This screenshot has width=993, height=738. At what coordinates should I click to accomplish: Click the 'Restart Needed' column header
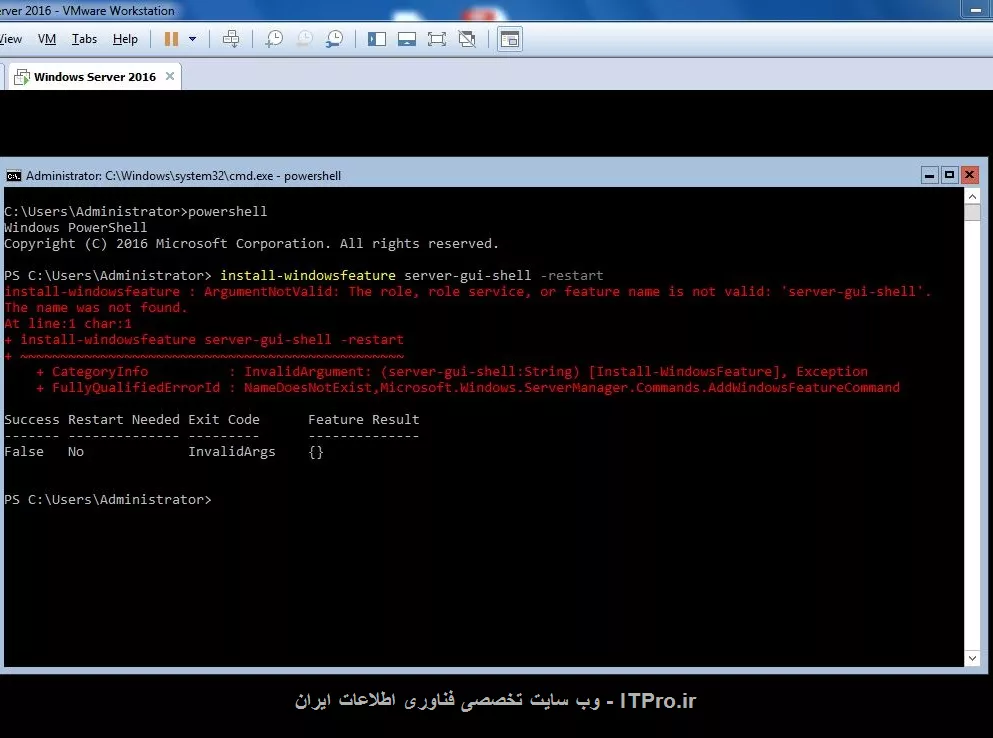[124, 419]
